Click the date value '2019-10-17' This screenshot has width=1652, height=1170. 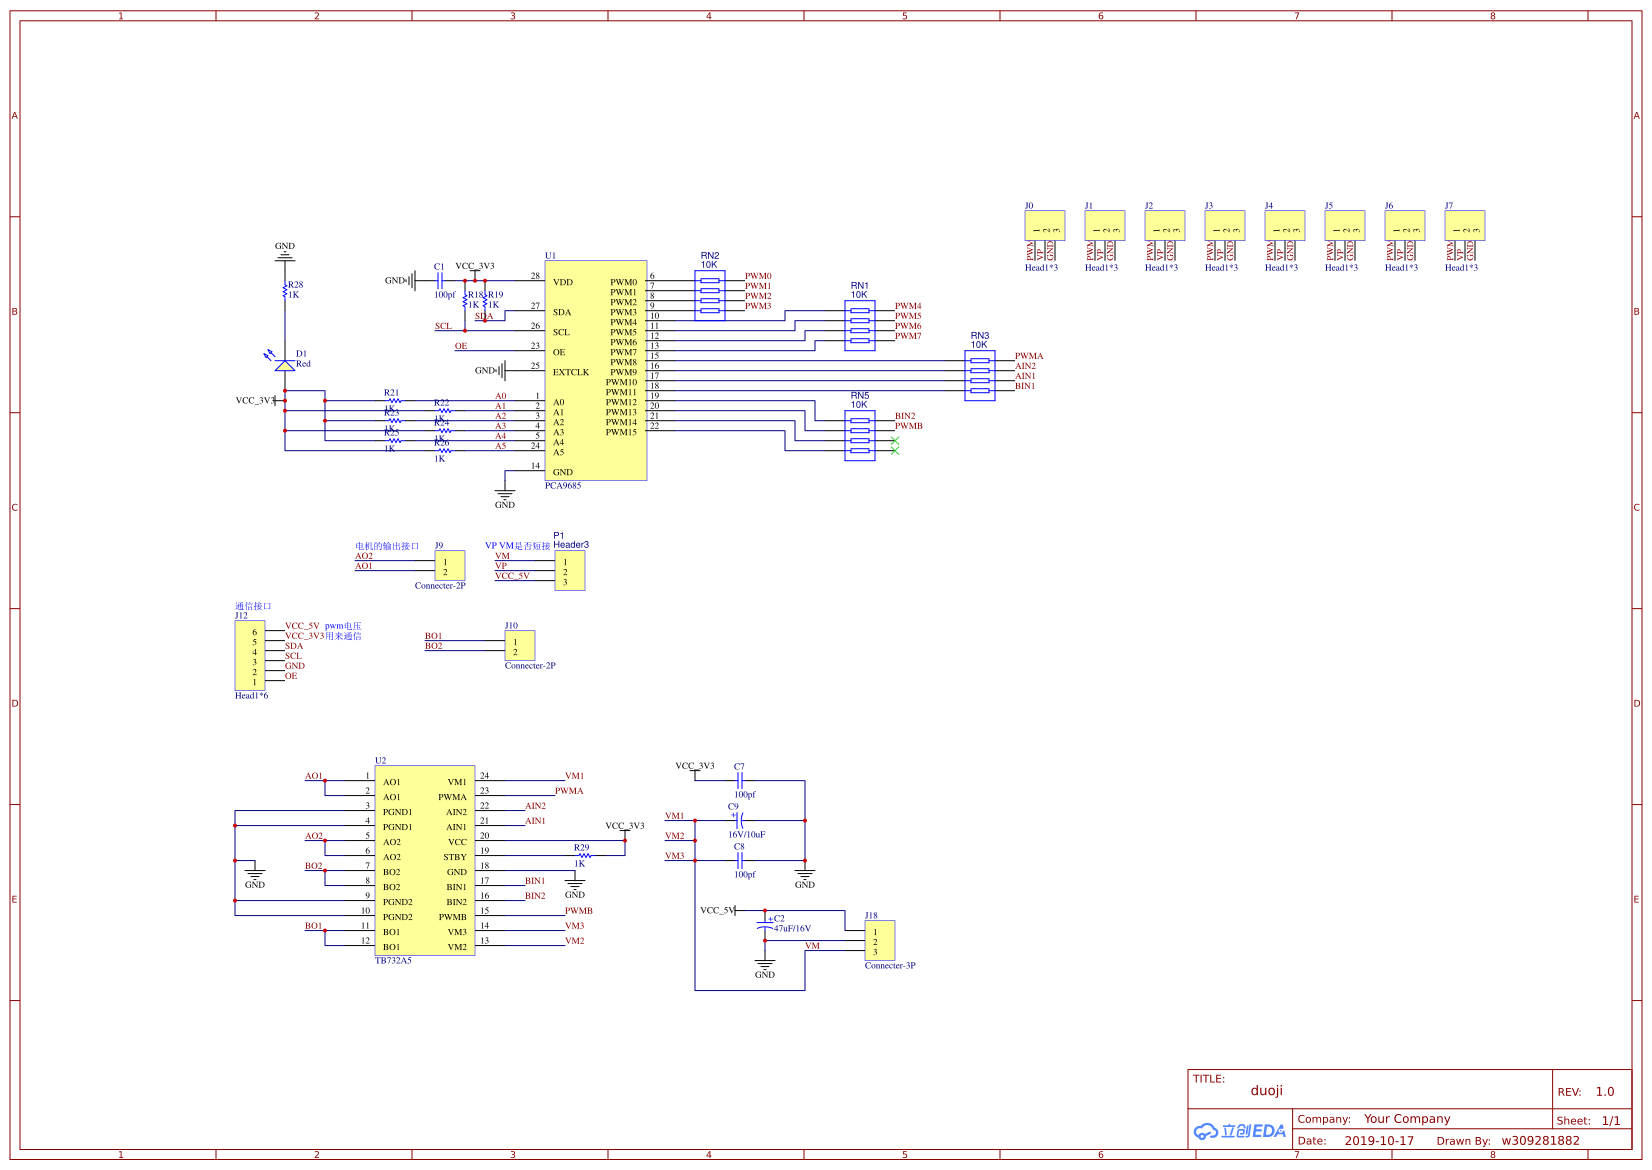[x=1379, y=1140]
